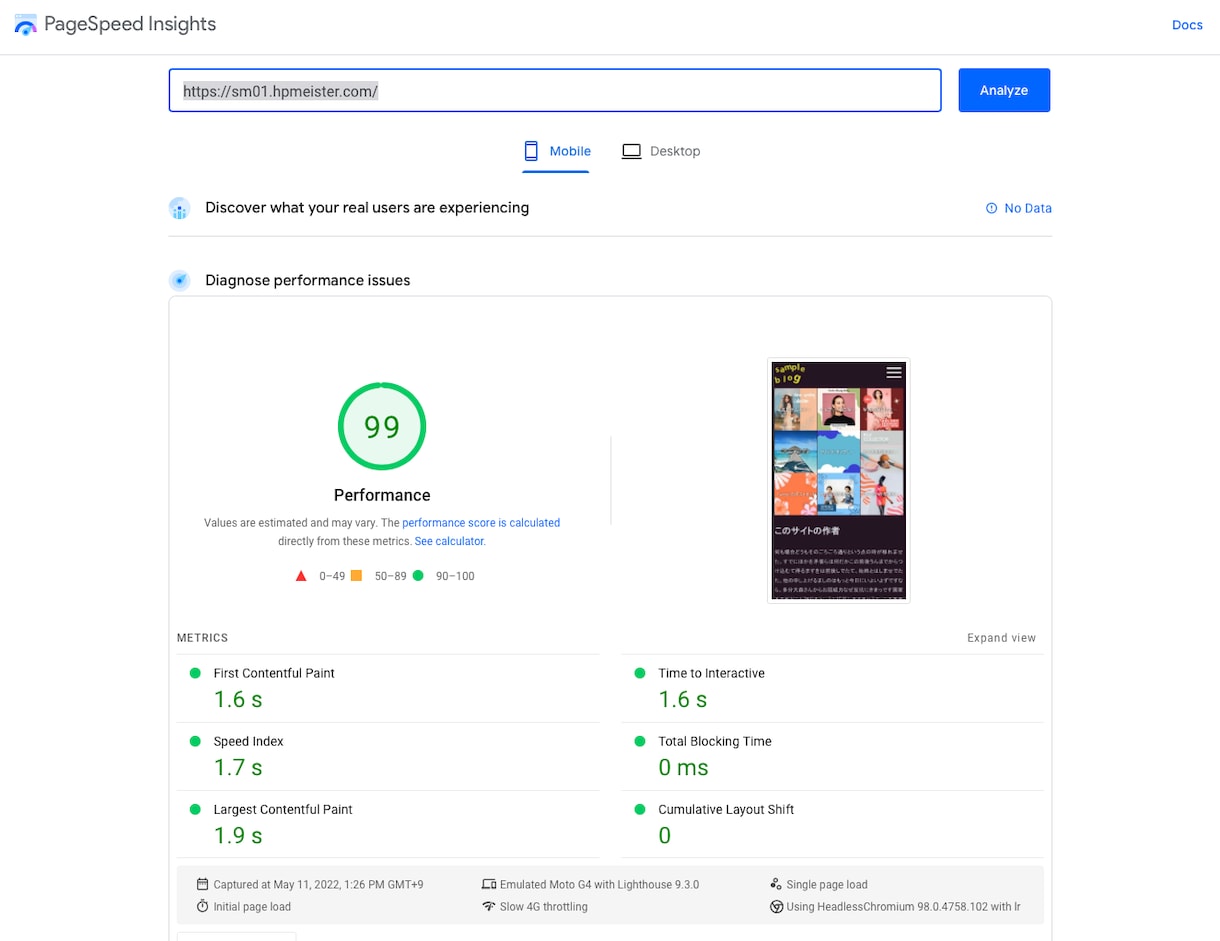Click the wifi icon beside Slow 4G throttling
The image size is (1220, 941).
489,906
